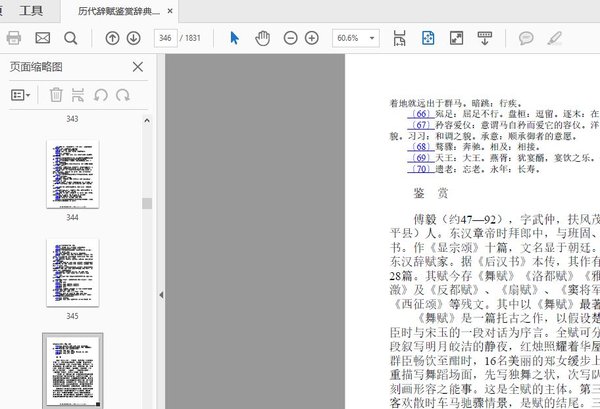Viewport: 600px width, 409px height.
Task: Open the comment bubble tool
Action: pyautogui.click(x=525, y=38)
